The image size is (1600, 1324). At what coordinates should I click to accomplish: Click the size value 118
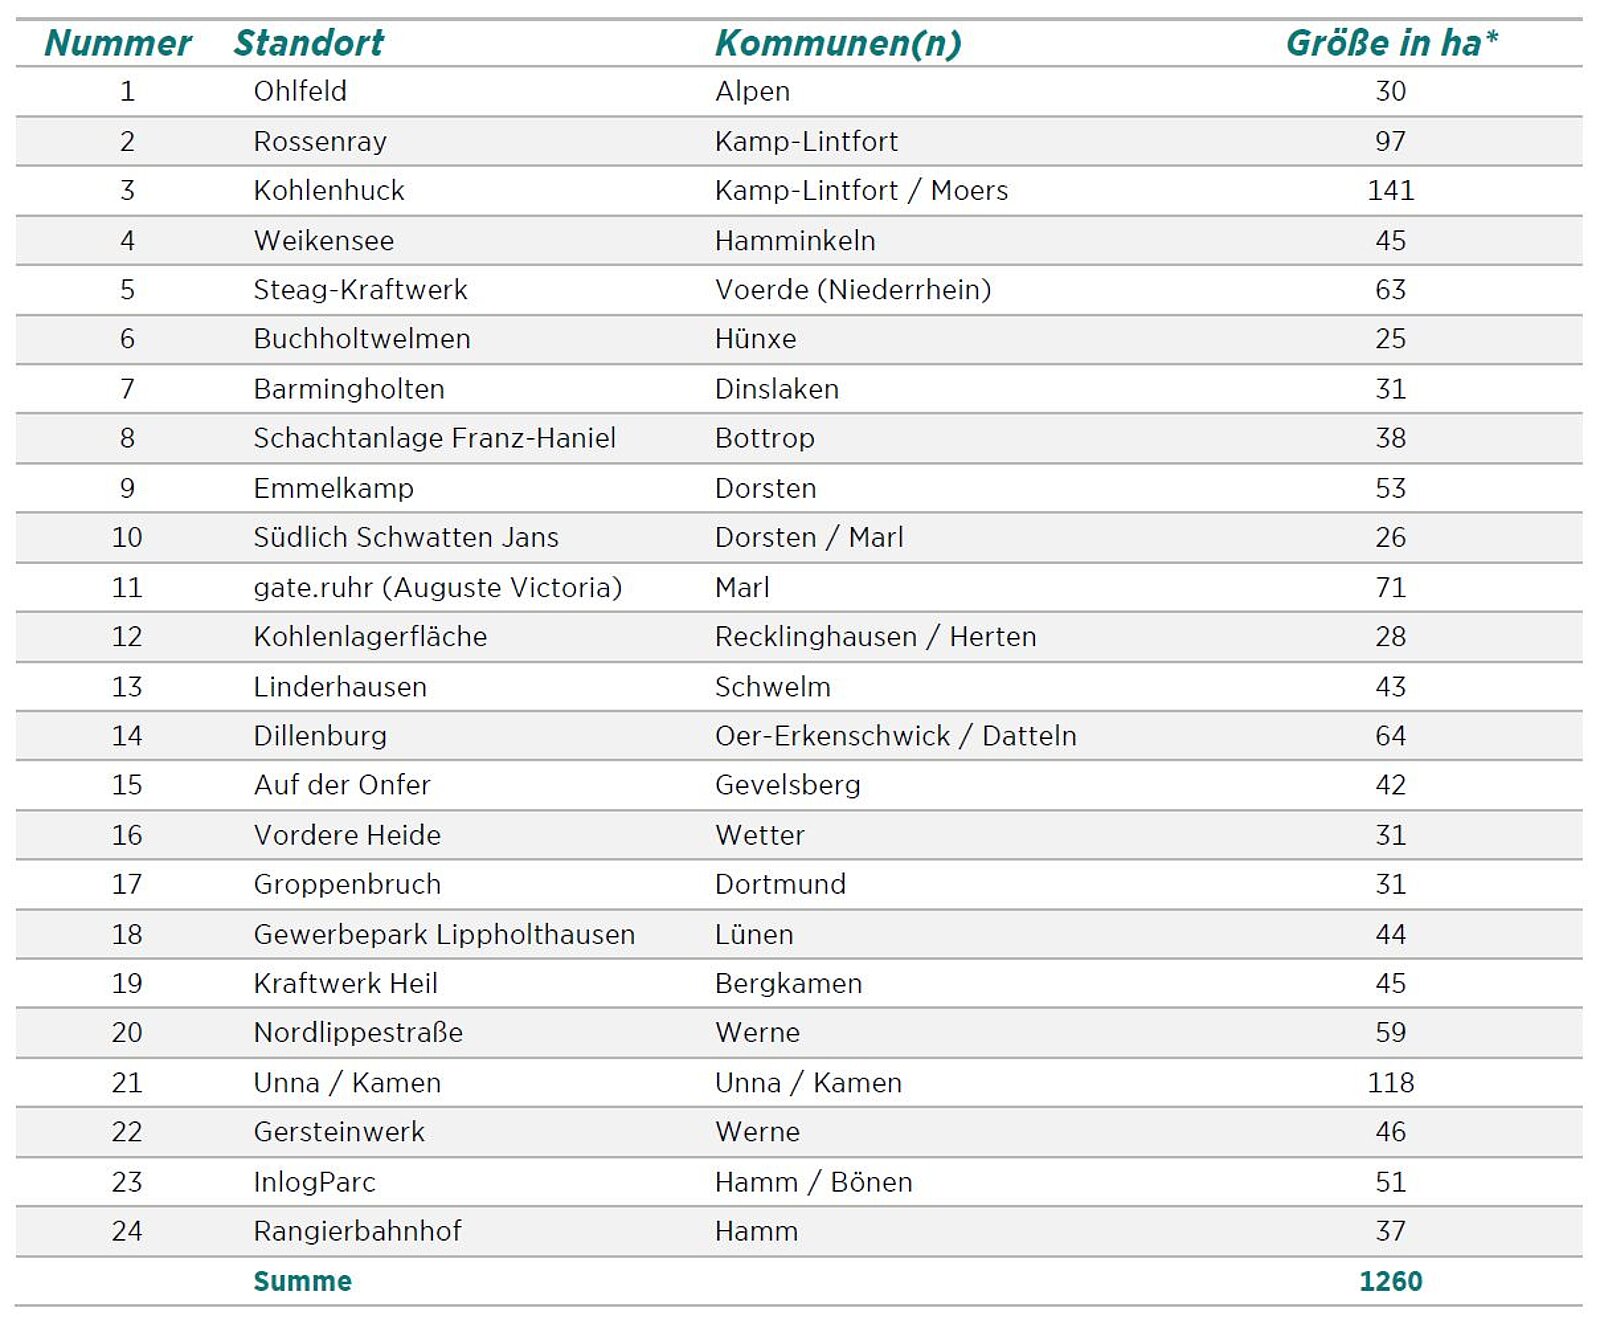click(x=1390, y=1082)
